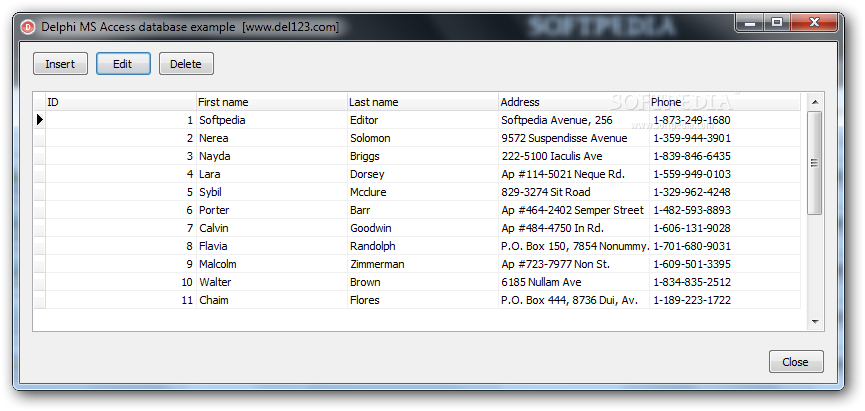The image size is (865, 411).
Task: Select address P.O. Box 444, 8736 Dui, Av.
Action: click(x=574, y=300)
